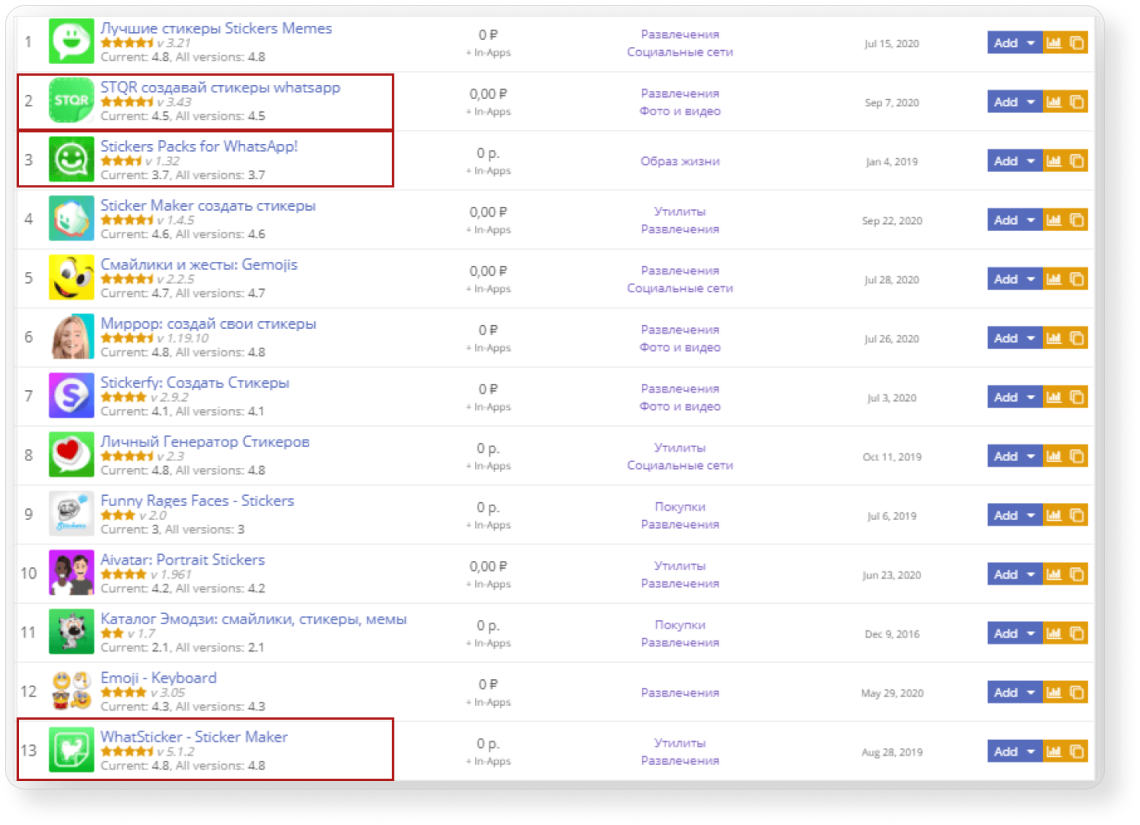This screenshot has height=825, width=1140.
Task: Open Funny Rages Faces - Stickers link
Action: (197, 501)
